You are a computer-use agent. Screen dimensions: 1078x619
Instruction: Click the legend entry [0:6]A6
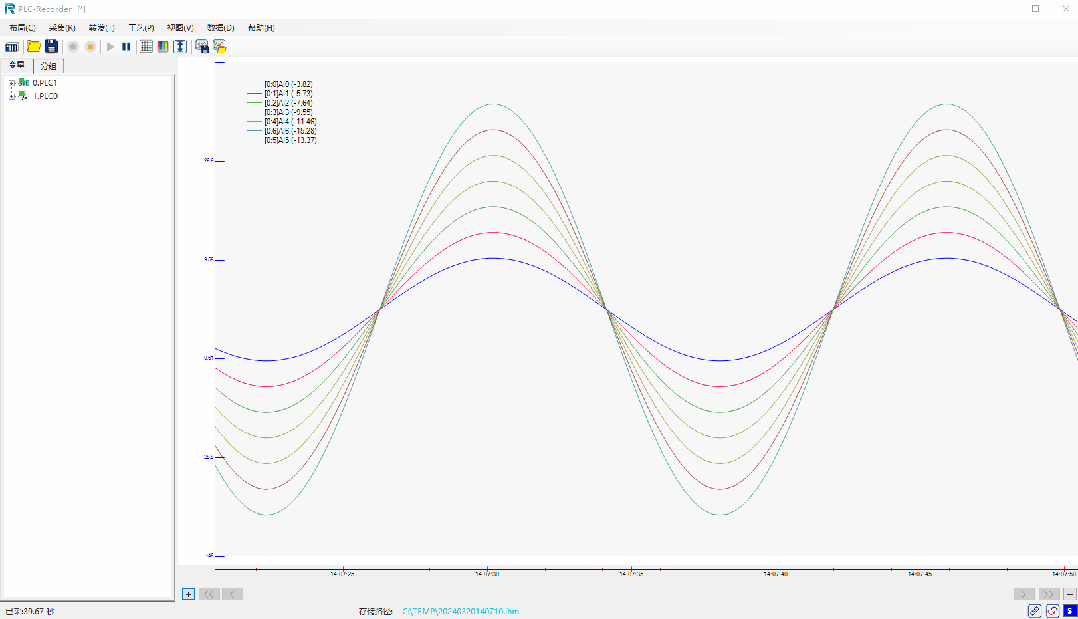pos(290,131)
